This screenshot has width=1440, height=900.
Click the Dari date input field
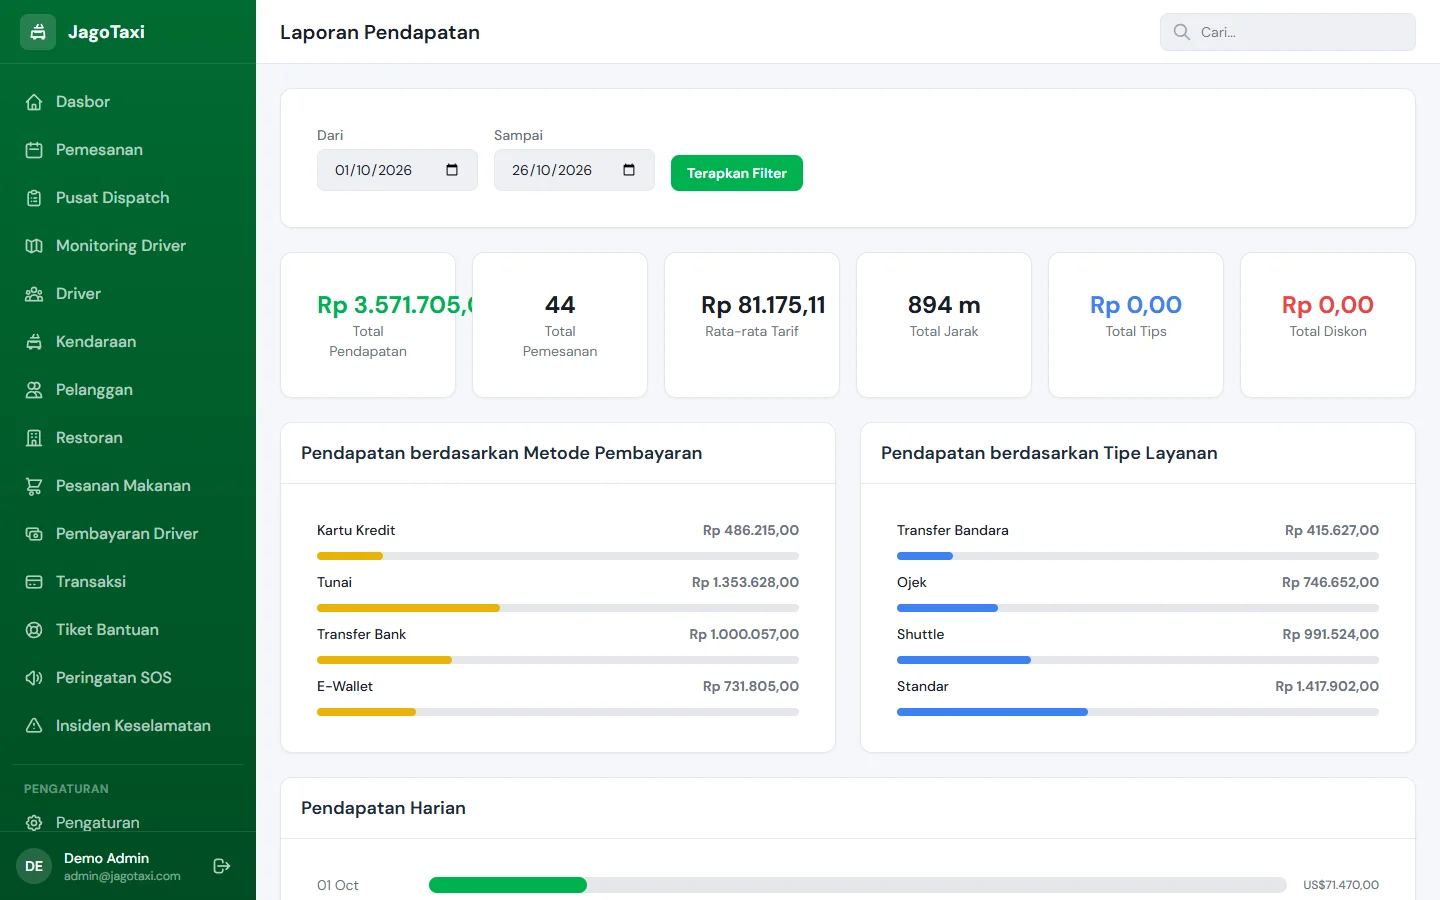coord(397,170)
